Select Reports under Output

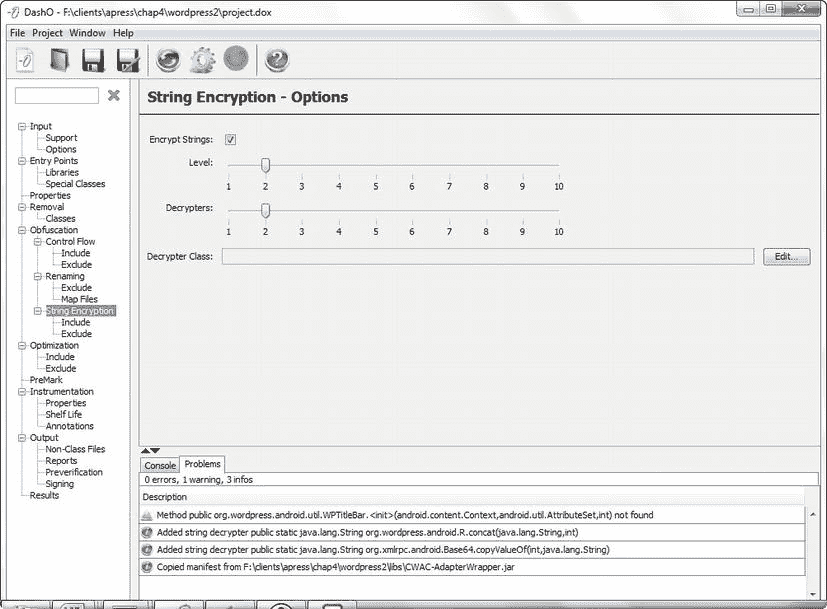[61, 461]
